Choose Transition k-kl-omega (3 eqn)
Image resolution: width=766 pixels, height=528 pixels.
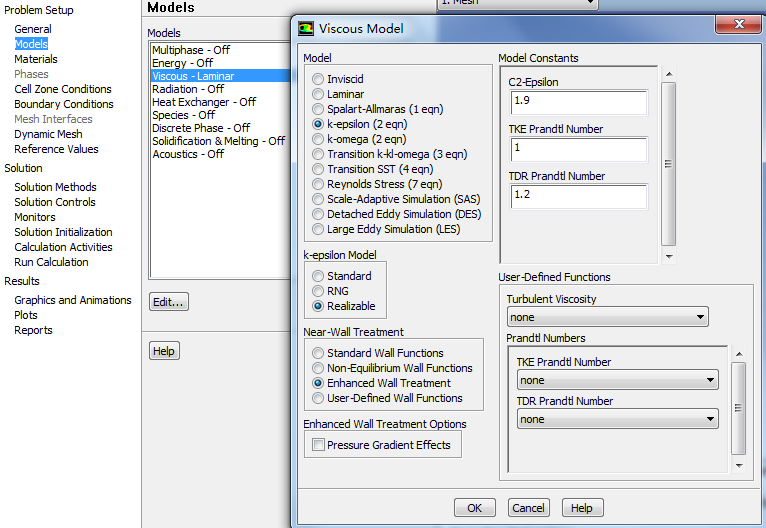point(318,154)
